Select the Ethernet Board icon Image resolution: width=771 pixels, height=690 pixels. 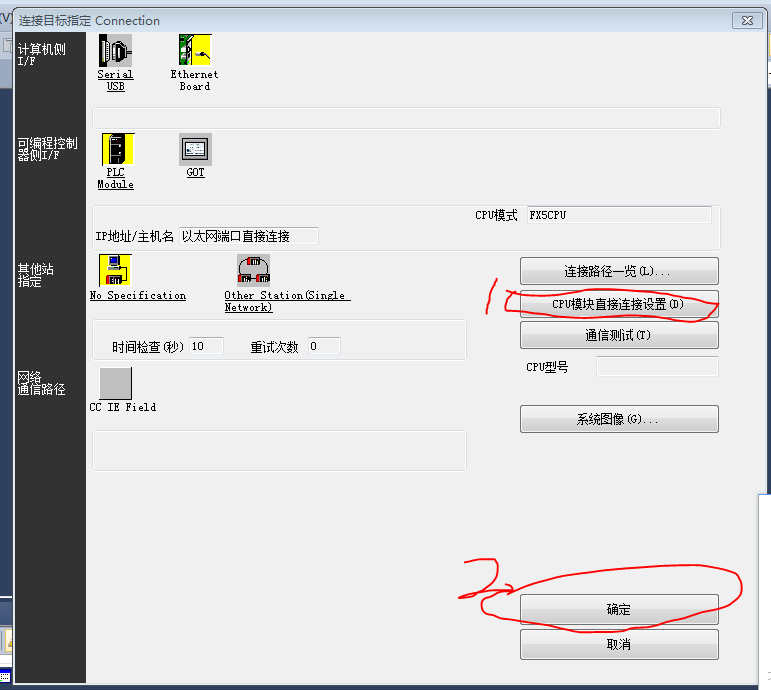tap(195, 50)
